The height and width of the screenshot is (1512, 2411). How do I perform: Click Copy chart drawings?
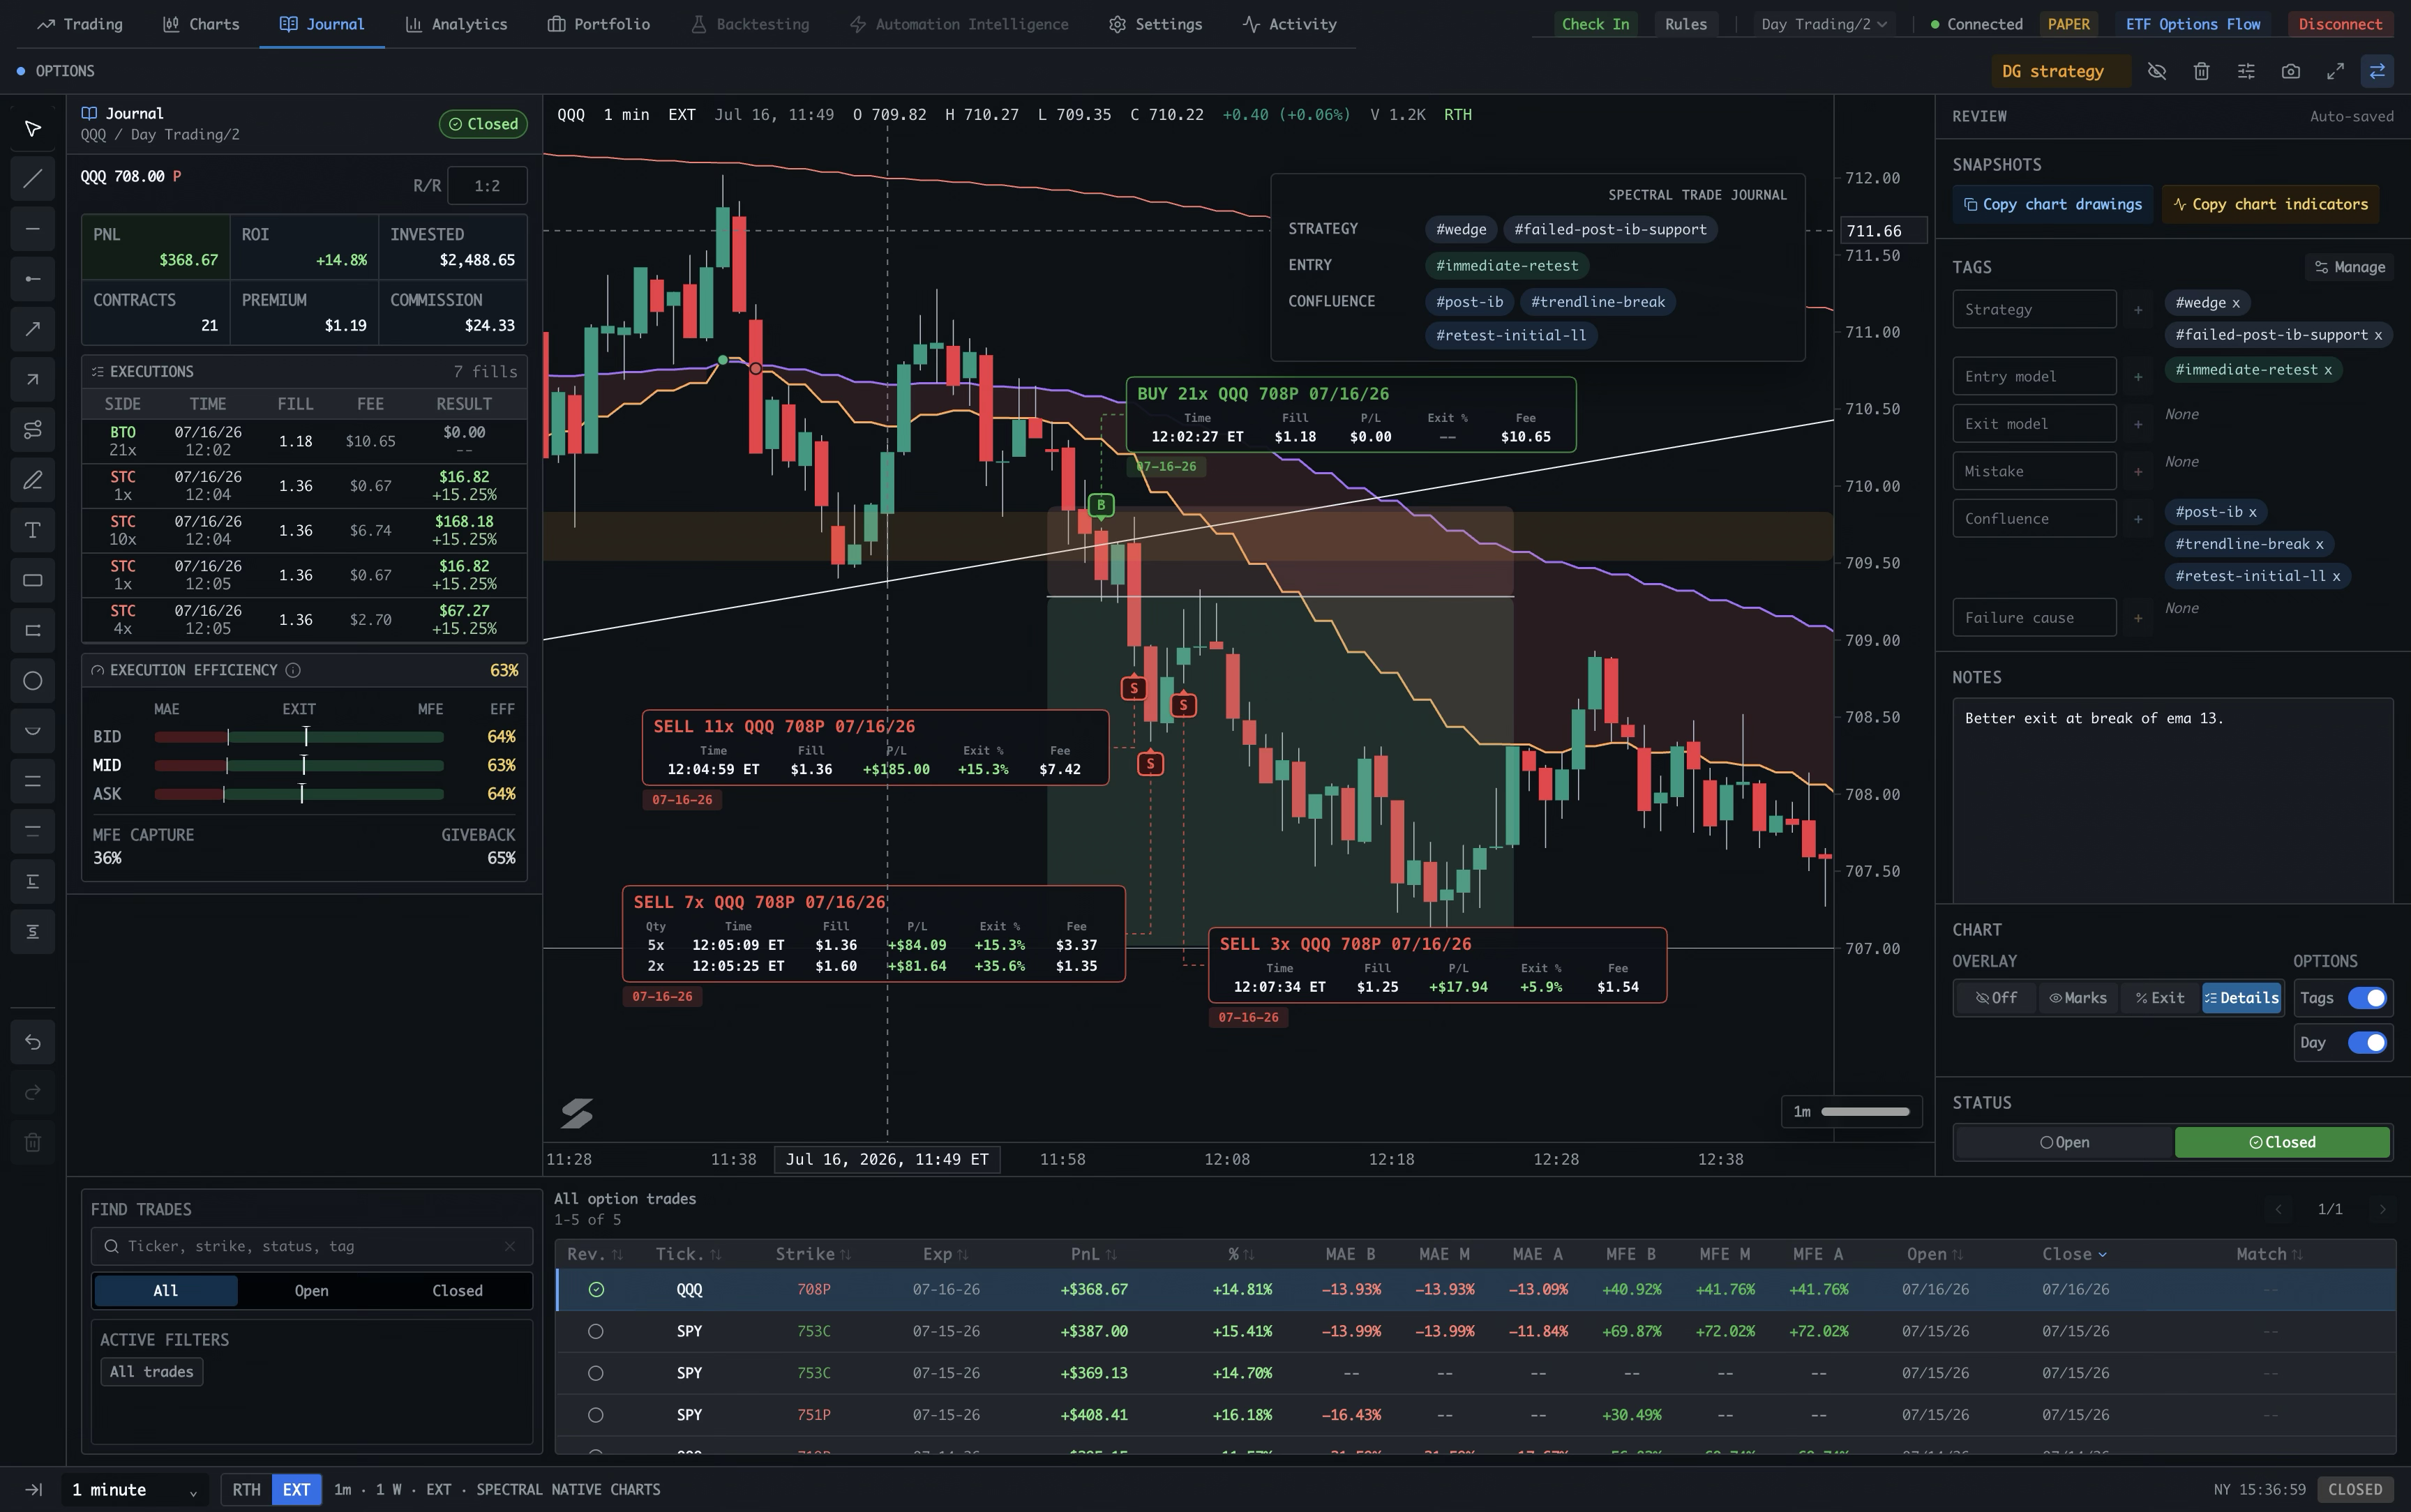(x=2052, y=204)
